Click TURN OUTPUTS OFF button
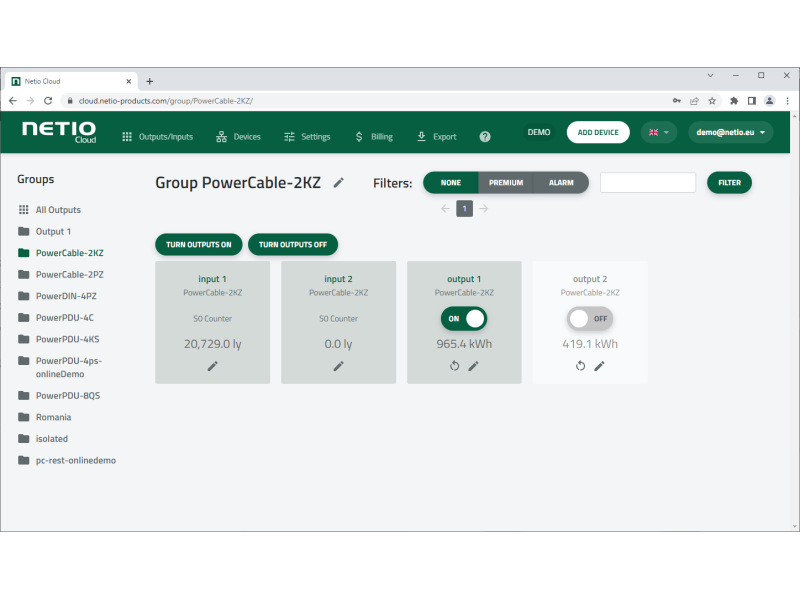This screenshot has height=600, width=800. point(293,244)
